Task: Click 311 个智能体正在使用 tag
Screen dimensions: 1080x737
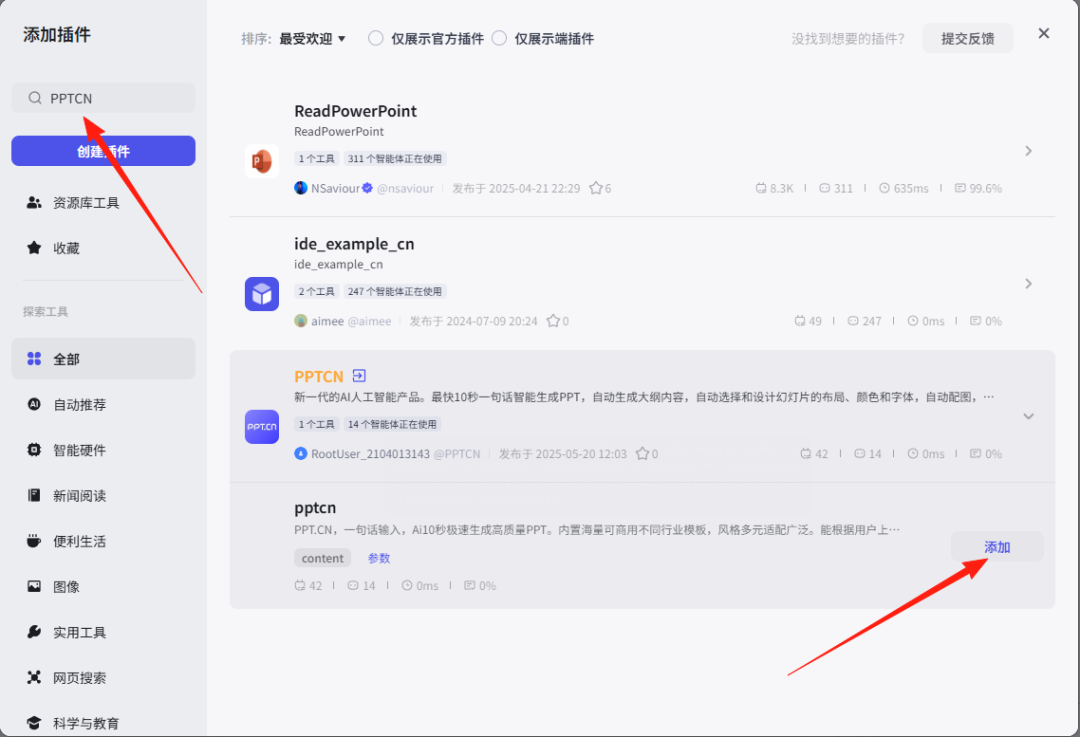Action: [395, 158]
